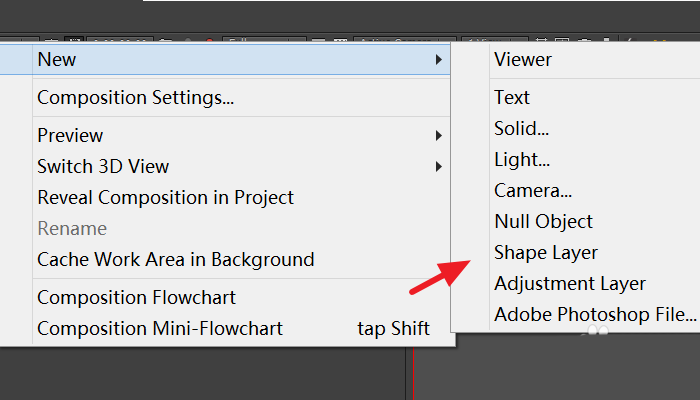
Task: Add a Null Object layer
Action: pyautogui.click(x=543, y=221)
